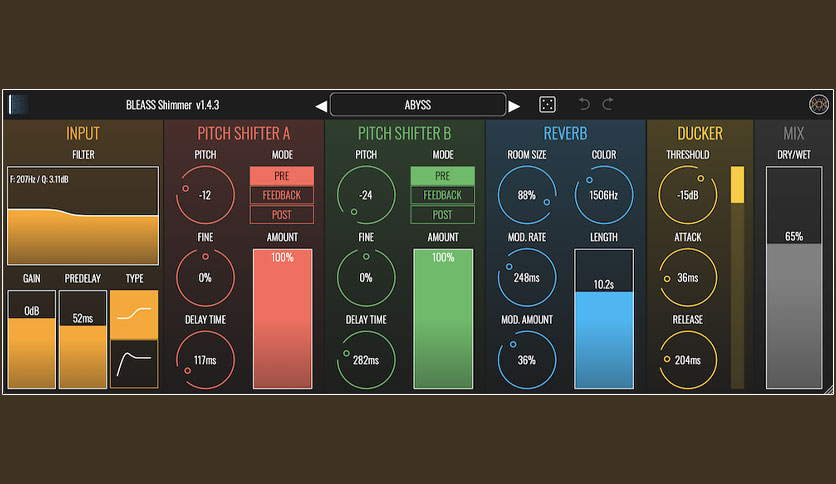Click the reverb length slider at 10.2s
The image size is (836, 484).
[604, 319]
